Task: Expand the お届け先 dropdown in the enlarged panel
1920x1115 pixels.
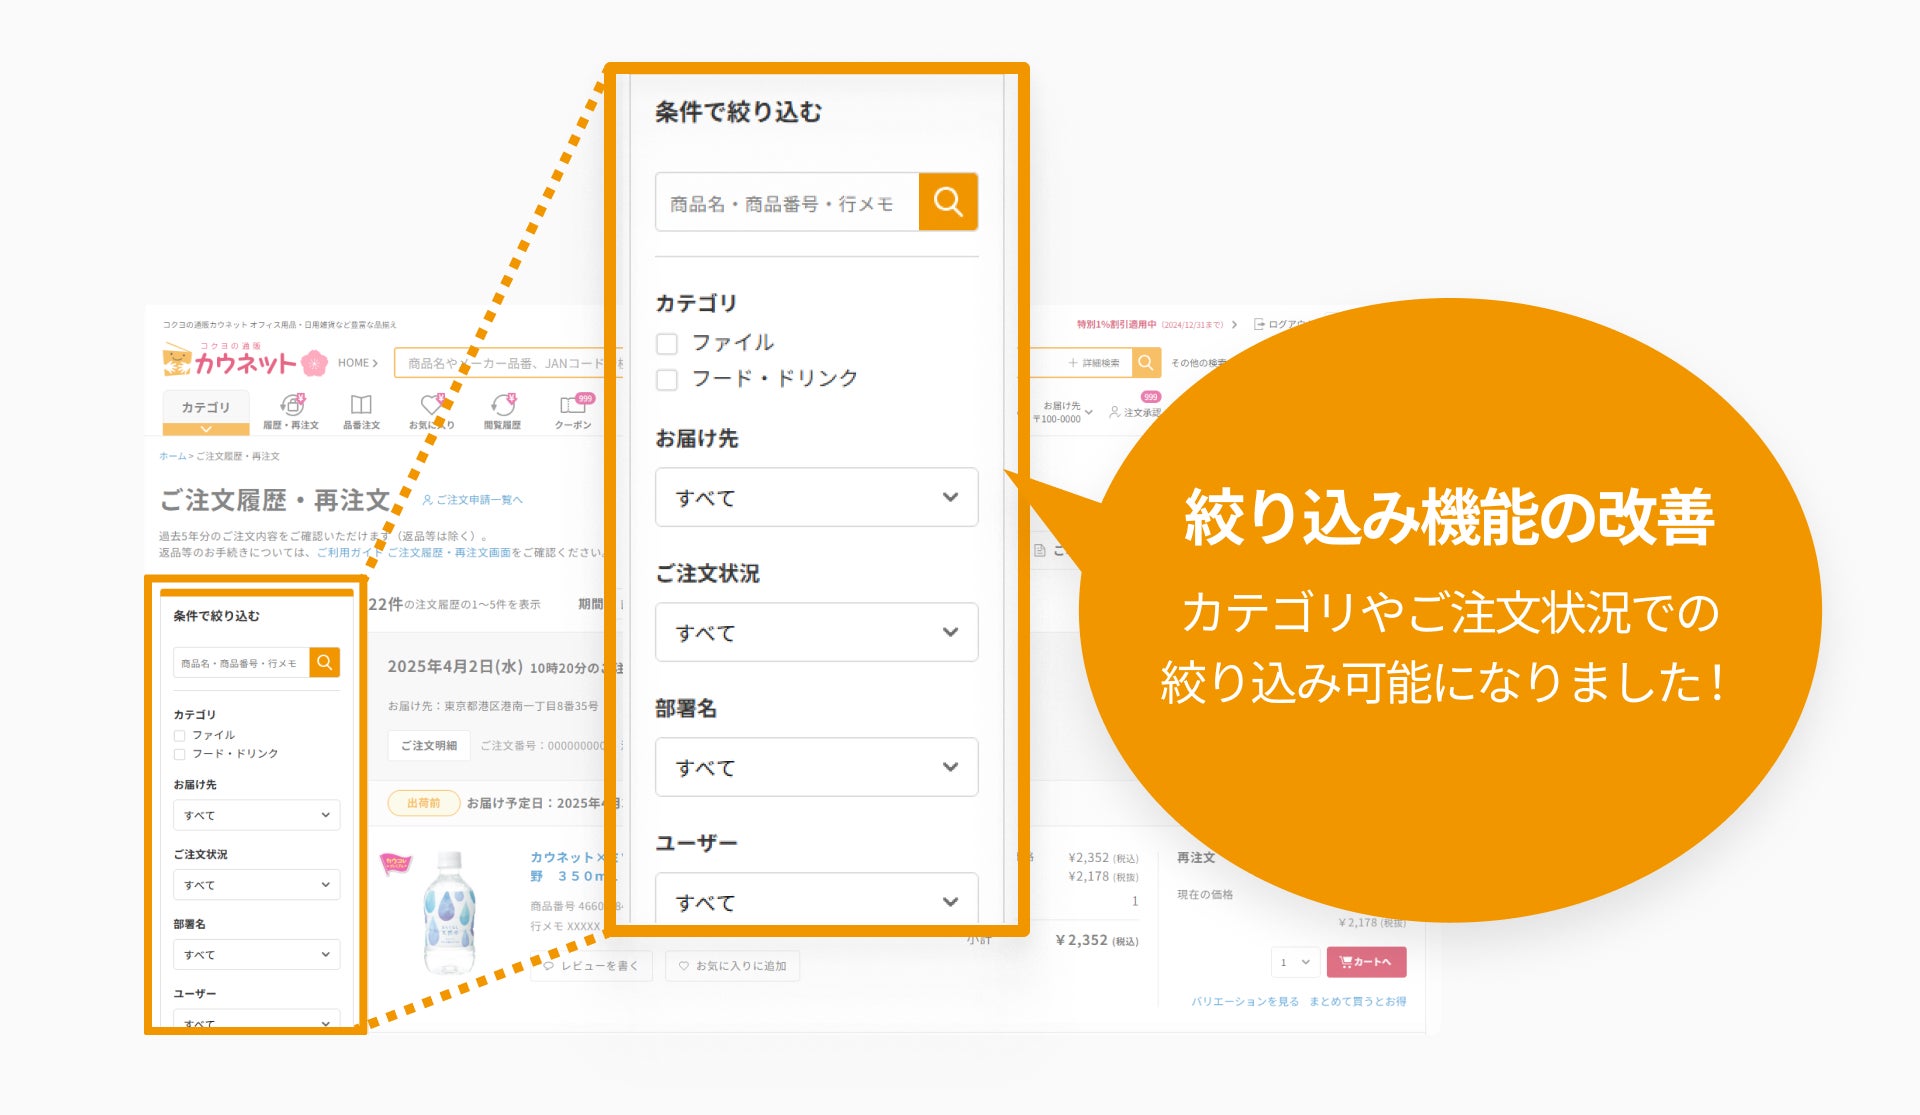Action: pyautogui.click(x=816, y=497)
